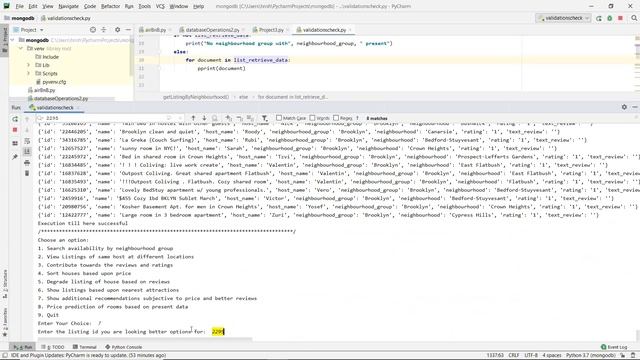Viewport: 640px width, 360px height.
Task: Select airbnb.py in project tree
Action: [x=44, y=90]
